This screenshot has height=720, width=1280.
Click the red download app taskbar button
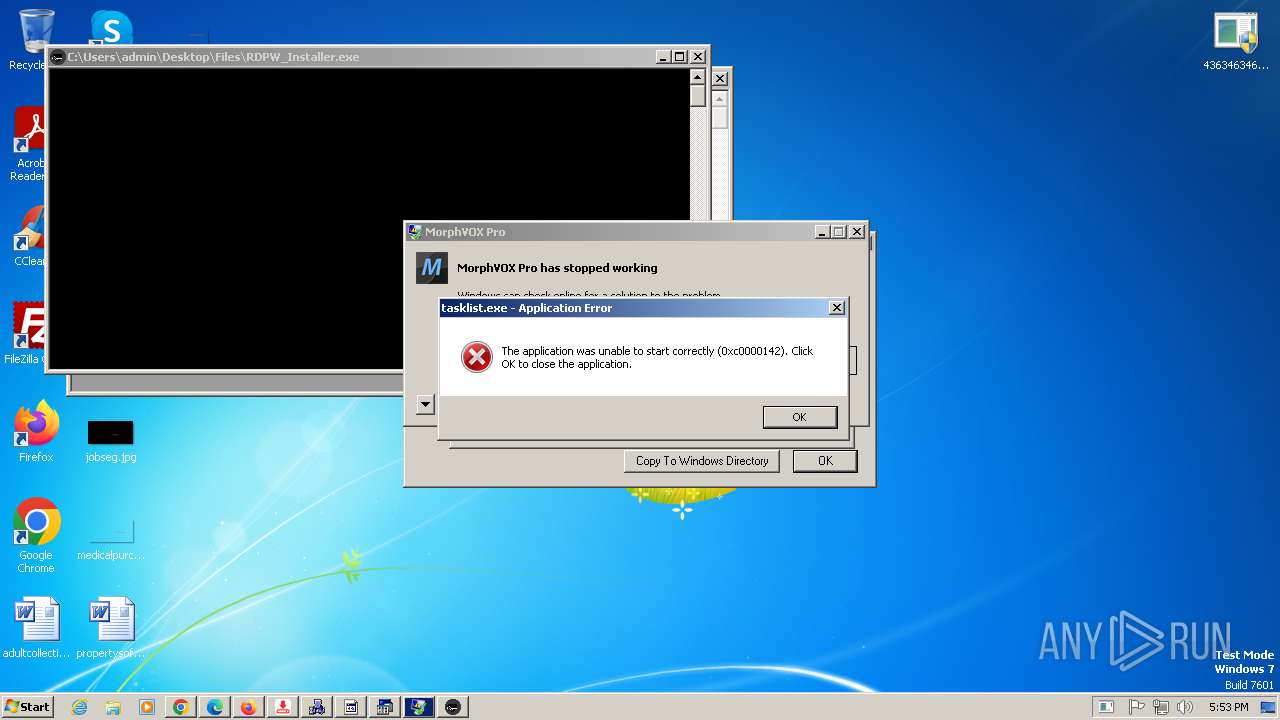point(283,707)
